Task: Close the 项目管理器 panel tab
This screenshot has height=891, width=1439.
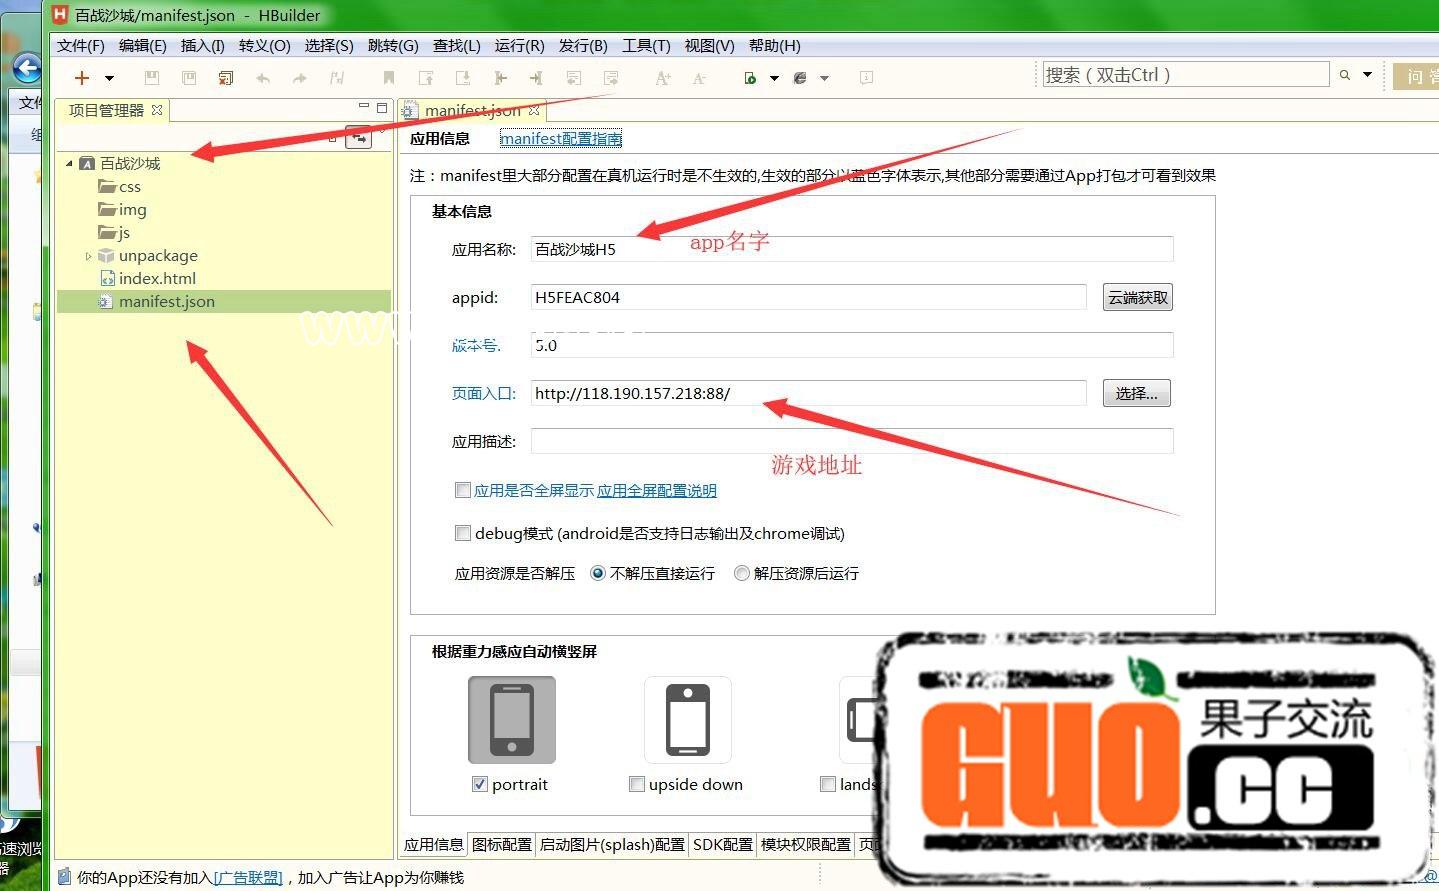Action: (x=157, y=110)
